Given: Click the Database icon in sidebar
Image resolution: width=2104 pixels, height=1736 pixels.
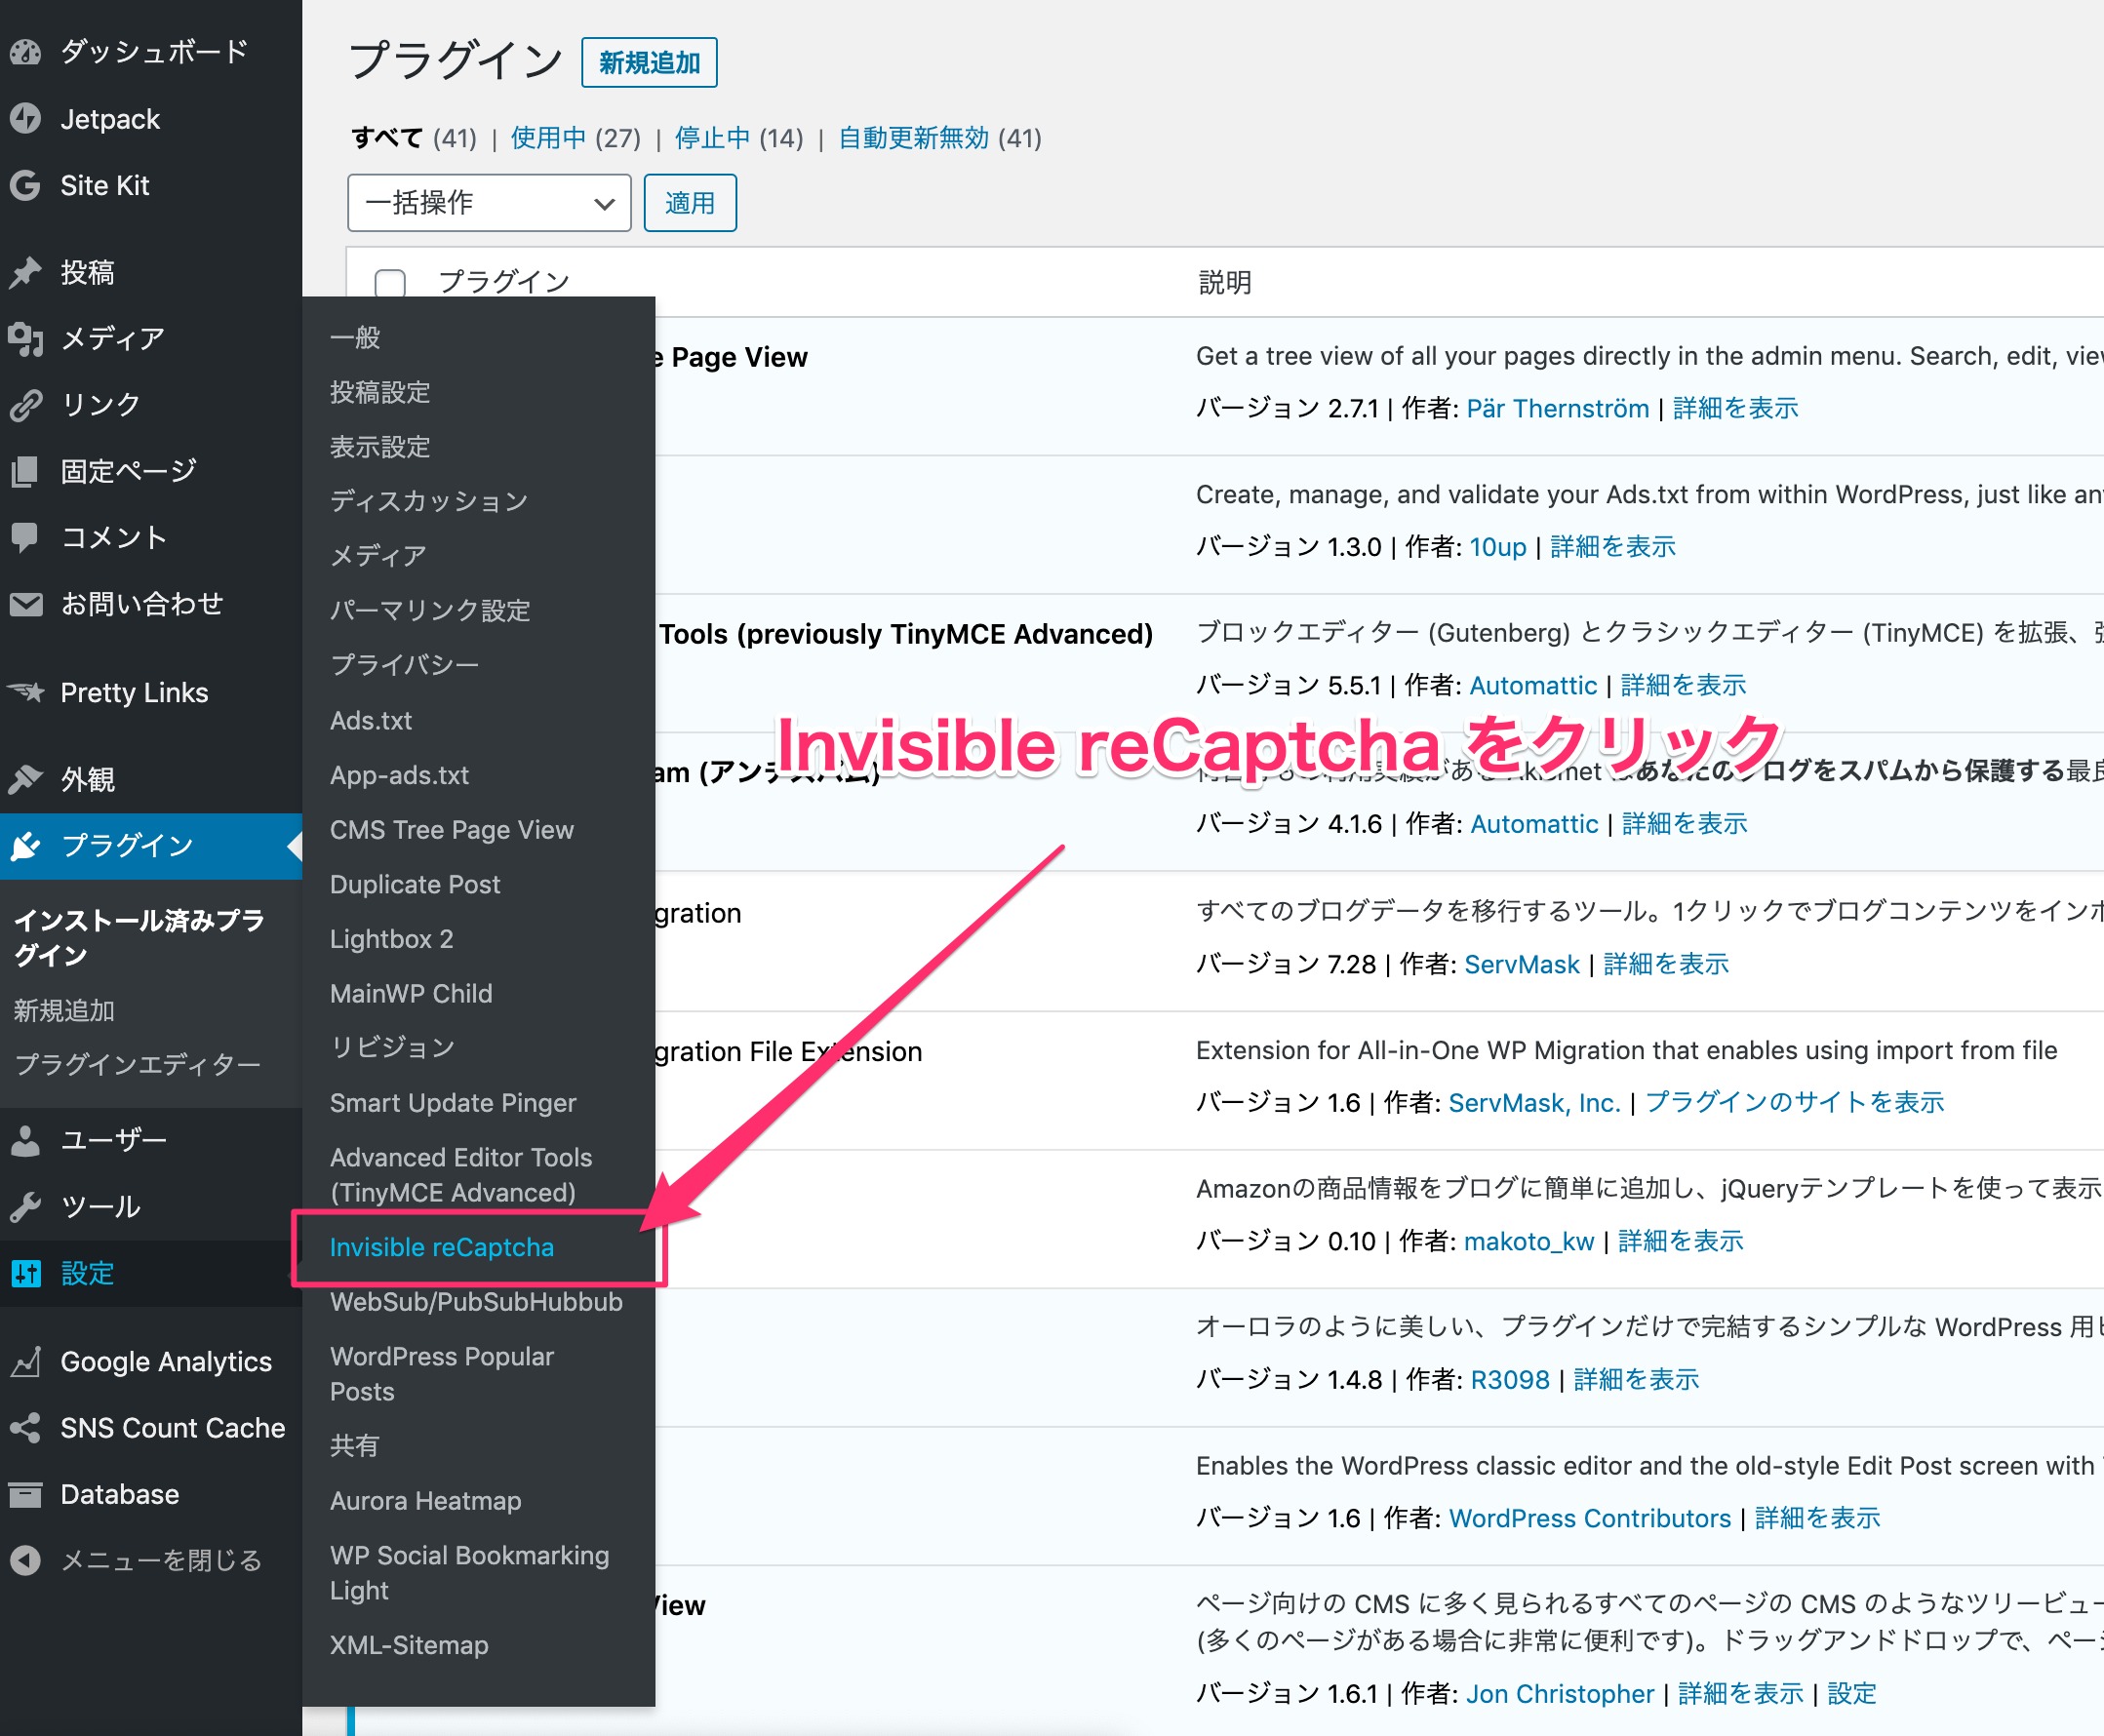Looking at the screenshot, I should point(26,1494).
